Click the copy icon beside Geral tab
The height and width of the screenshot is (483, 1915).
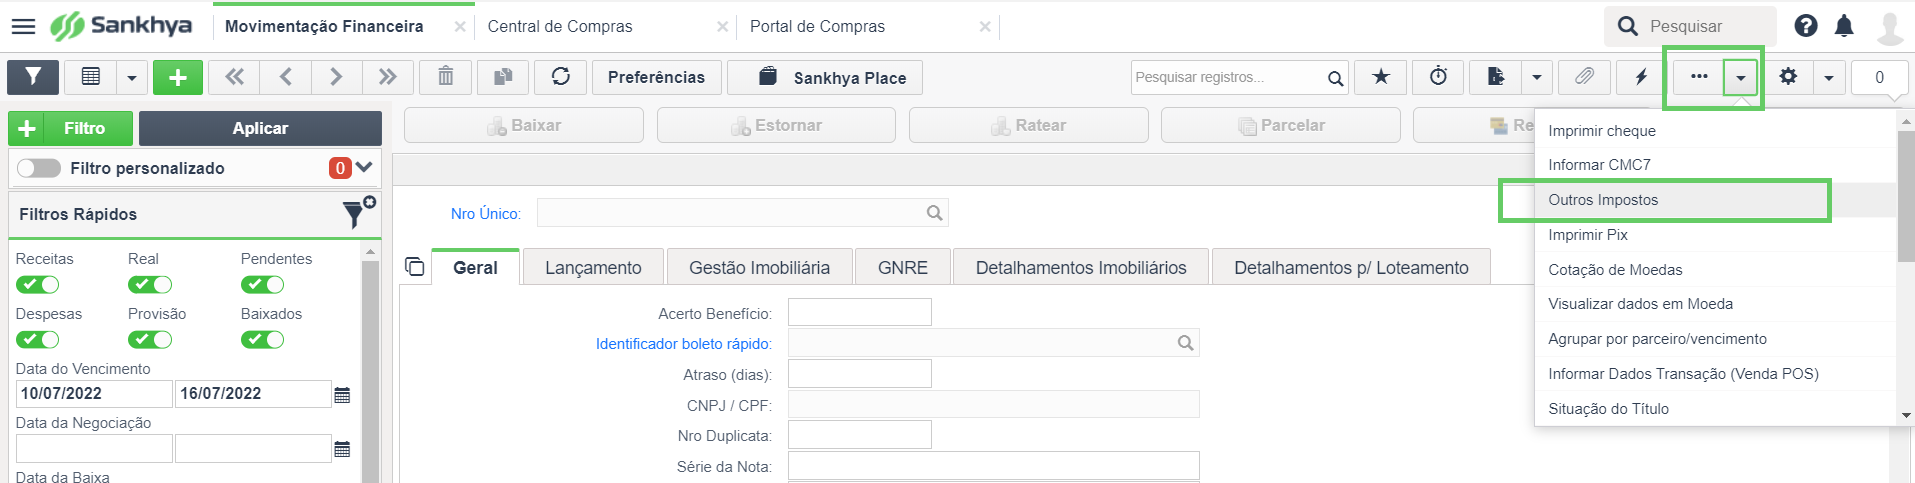coord(415,267)
